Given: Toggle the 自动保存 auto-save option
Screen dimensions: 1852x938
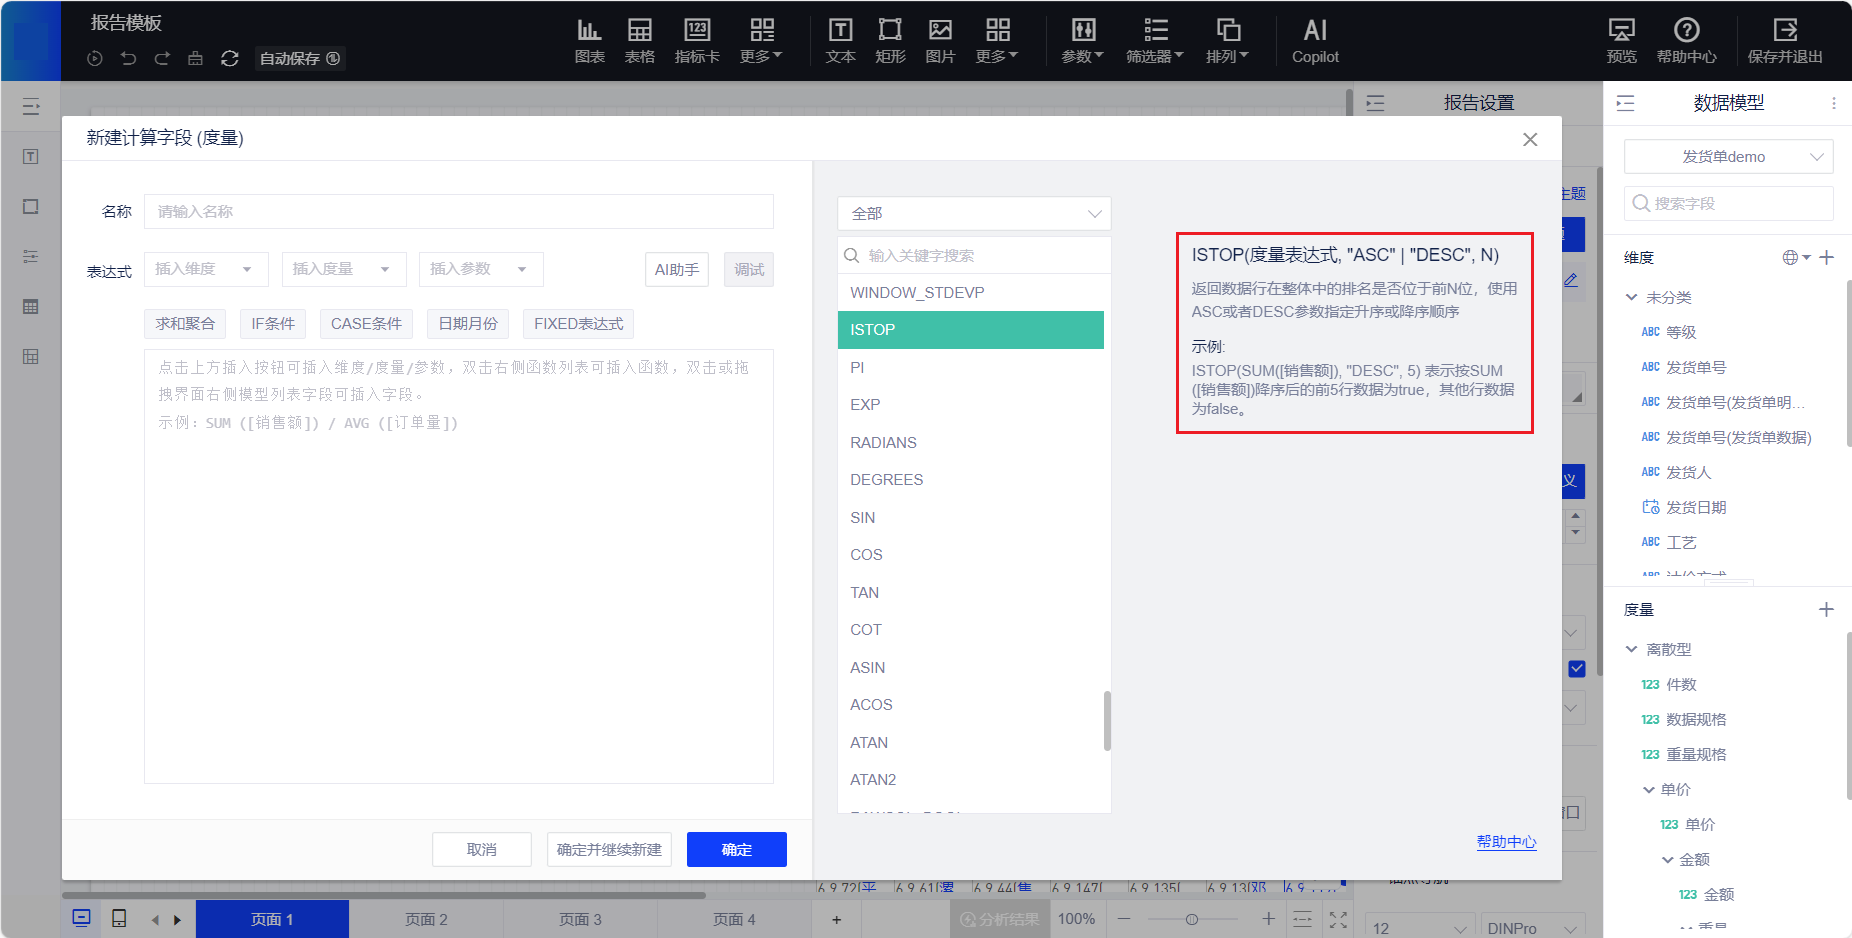Looking at the screenshot, I should 299,59.
